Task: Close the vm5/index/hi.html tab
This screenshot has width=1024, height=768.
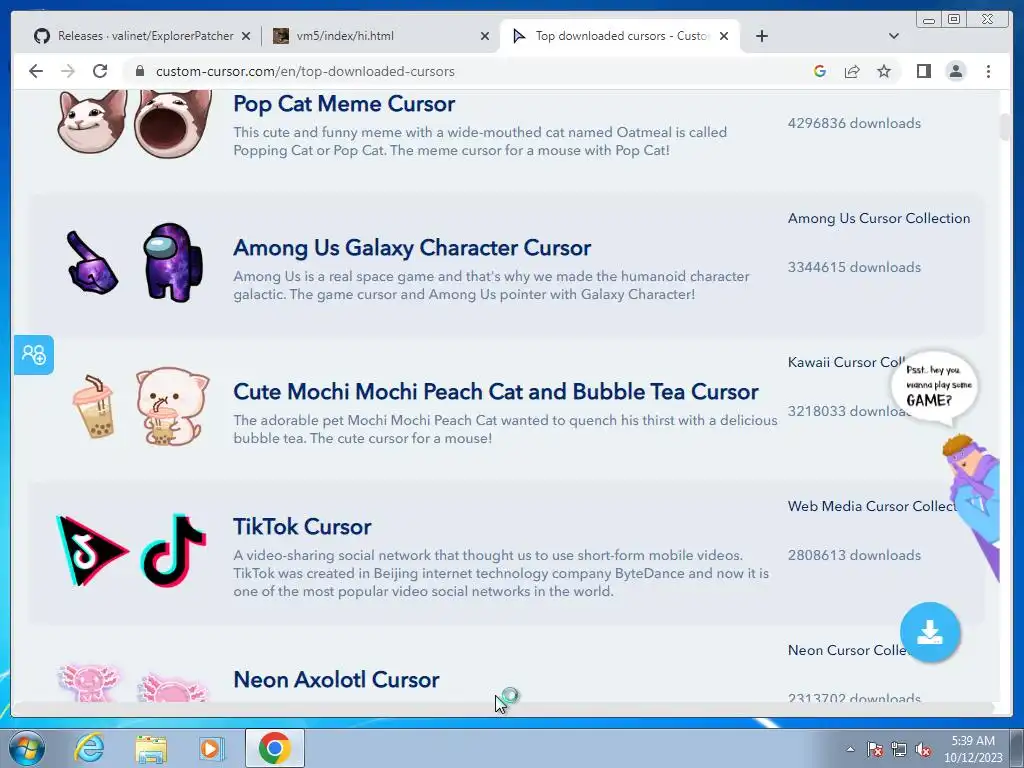Action: pyautogui.click(x=485, y=36)
